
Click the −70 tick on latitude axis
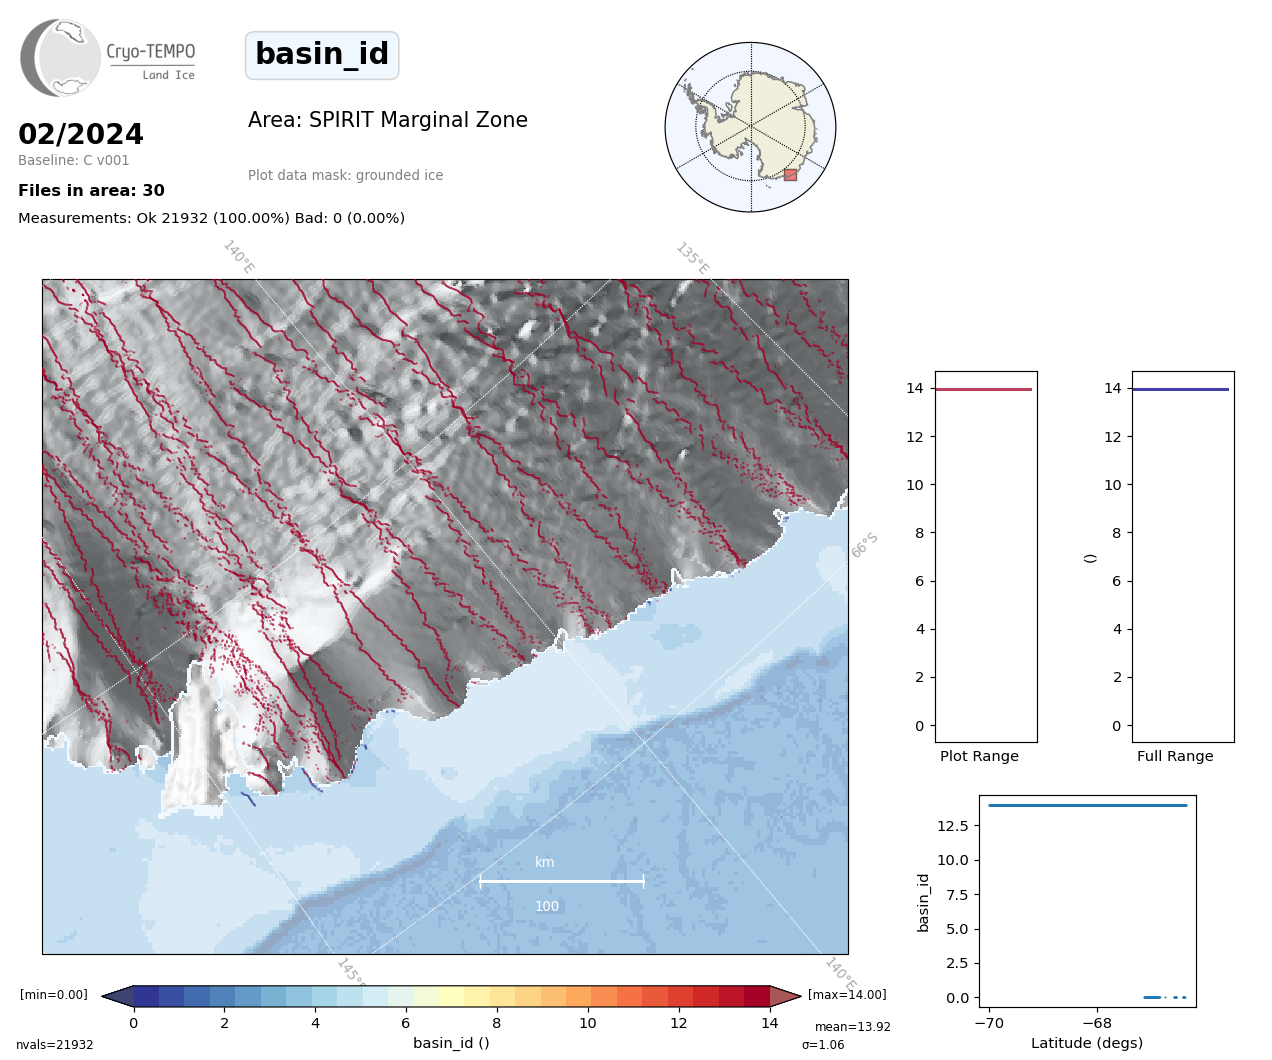point(989,1023)
